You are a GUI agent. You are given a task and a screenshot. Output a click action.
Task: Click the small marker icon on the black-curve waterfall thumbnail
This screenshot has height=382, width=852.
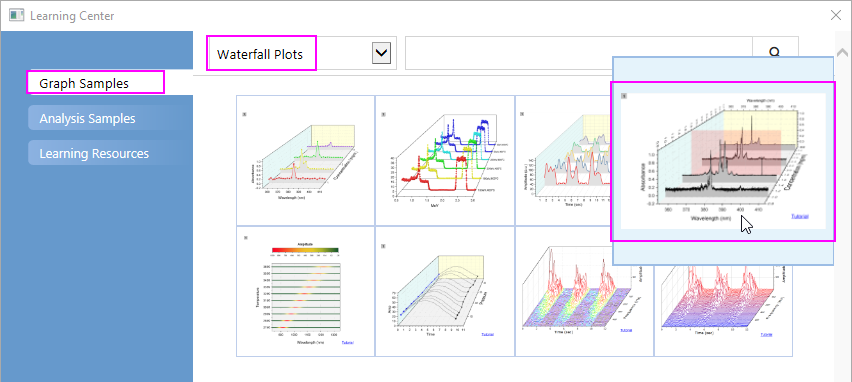(384, 246)
